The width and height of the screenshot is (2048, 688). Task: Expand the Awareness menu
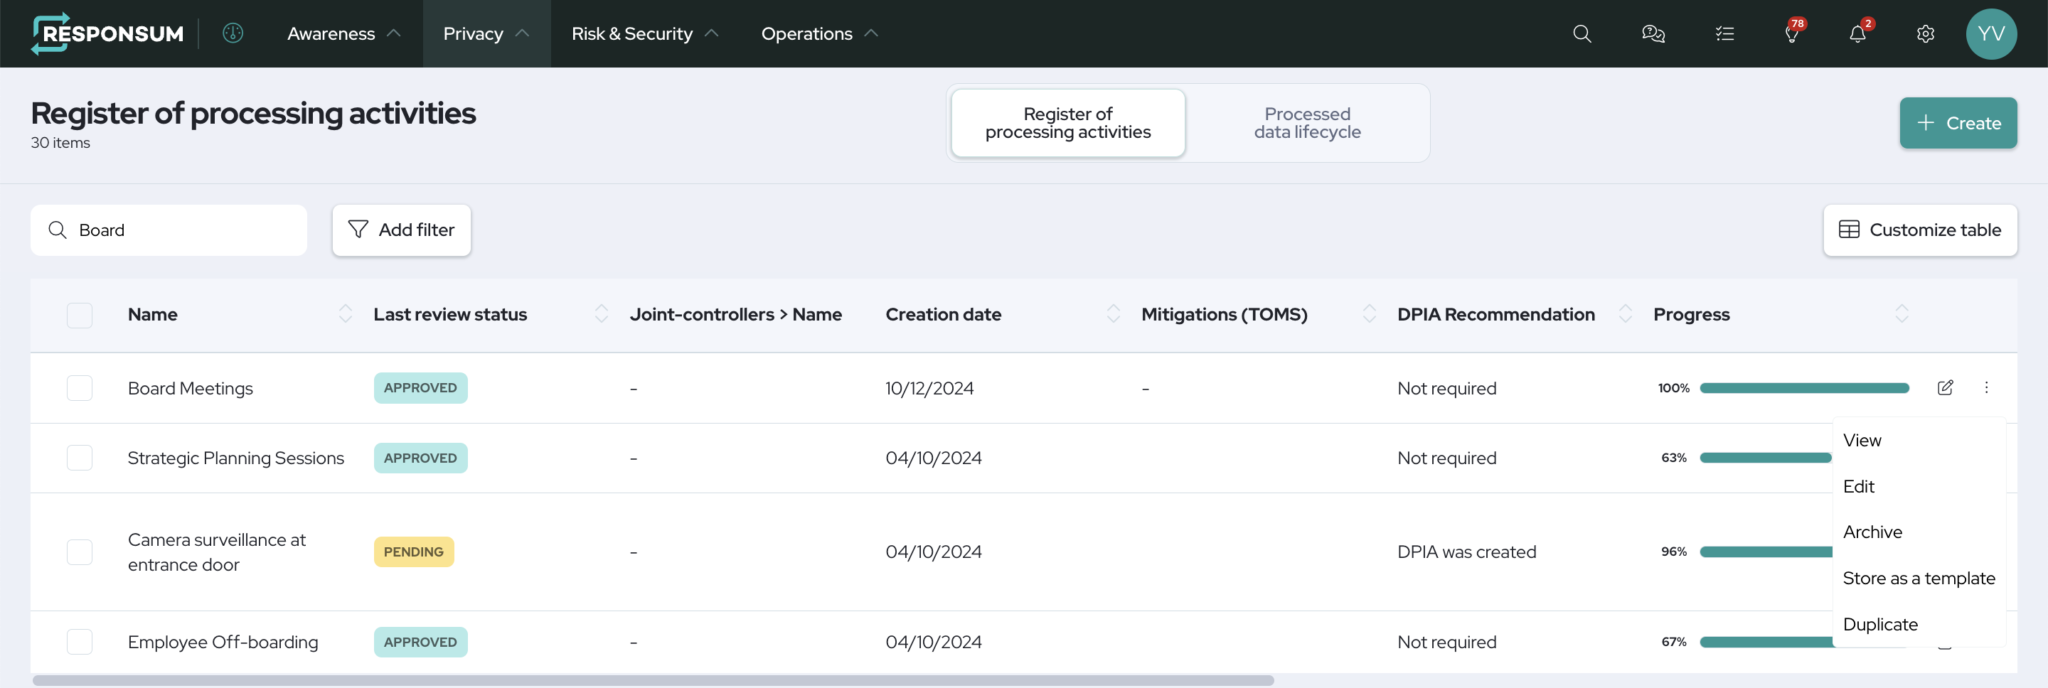pos(343,34)
